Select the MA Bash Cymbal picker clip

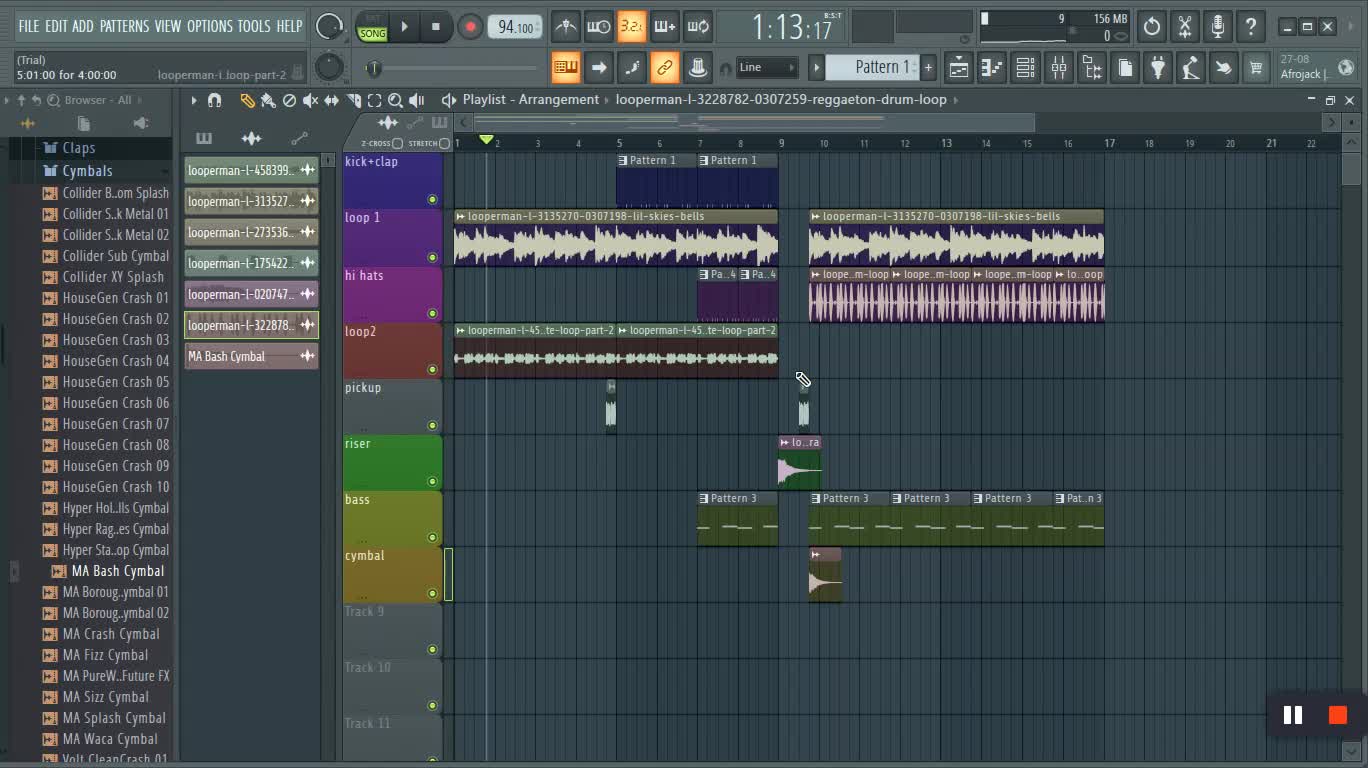pos(251,356)
